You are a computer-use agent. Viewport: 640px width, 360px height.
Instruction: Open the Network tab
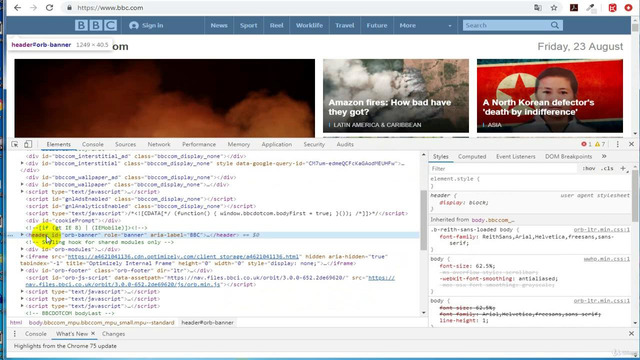coord(159,144)
